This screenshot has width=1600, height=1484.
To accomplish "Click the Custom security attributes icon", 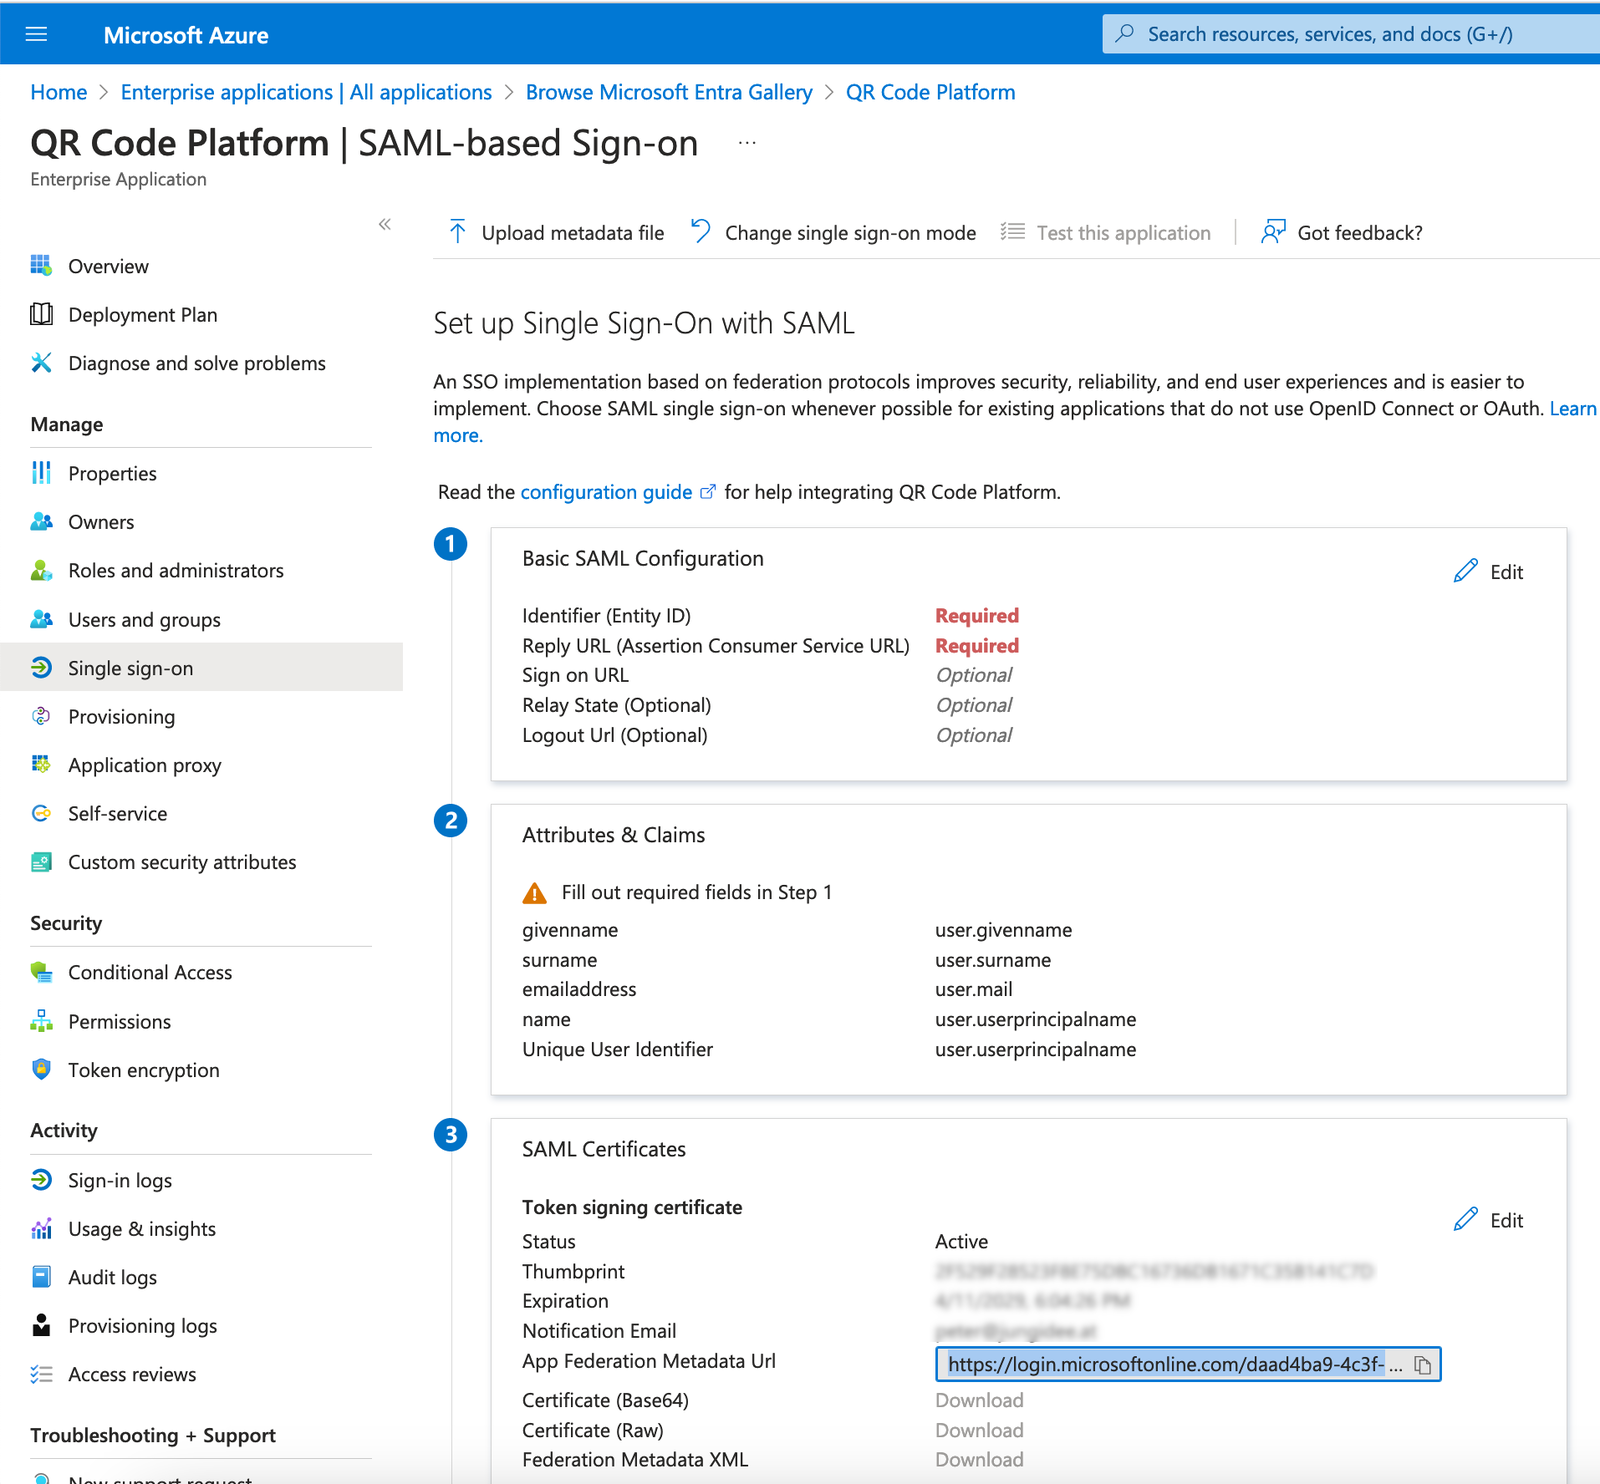I will [41, 861].
